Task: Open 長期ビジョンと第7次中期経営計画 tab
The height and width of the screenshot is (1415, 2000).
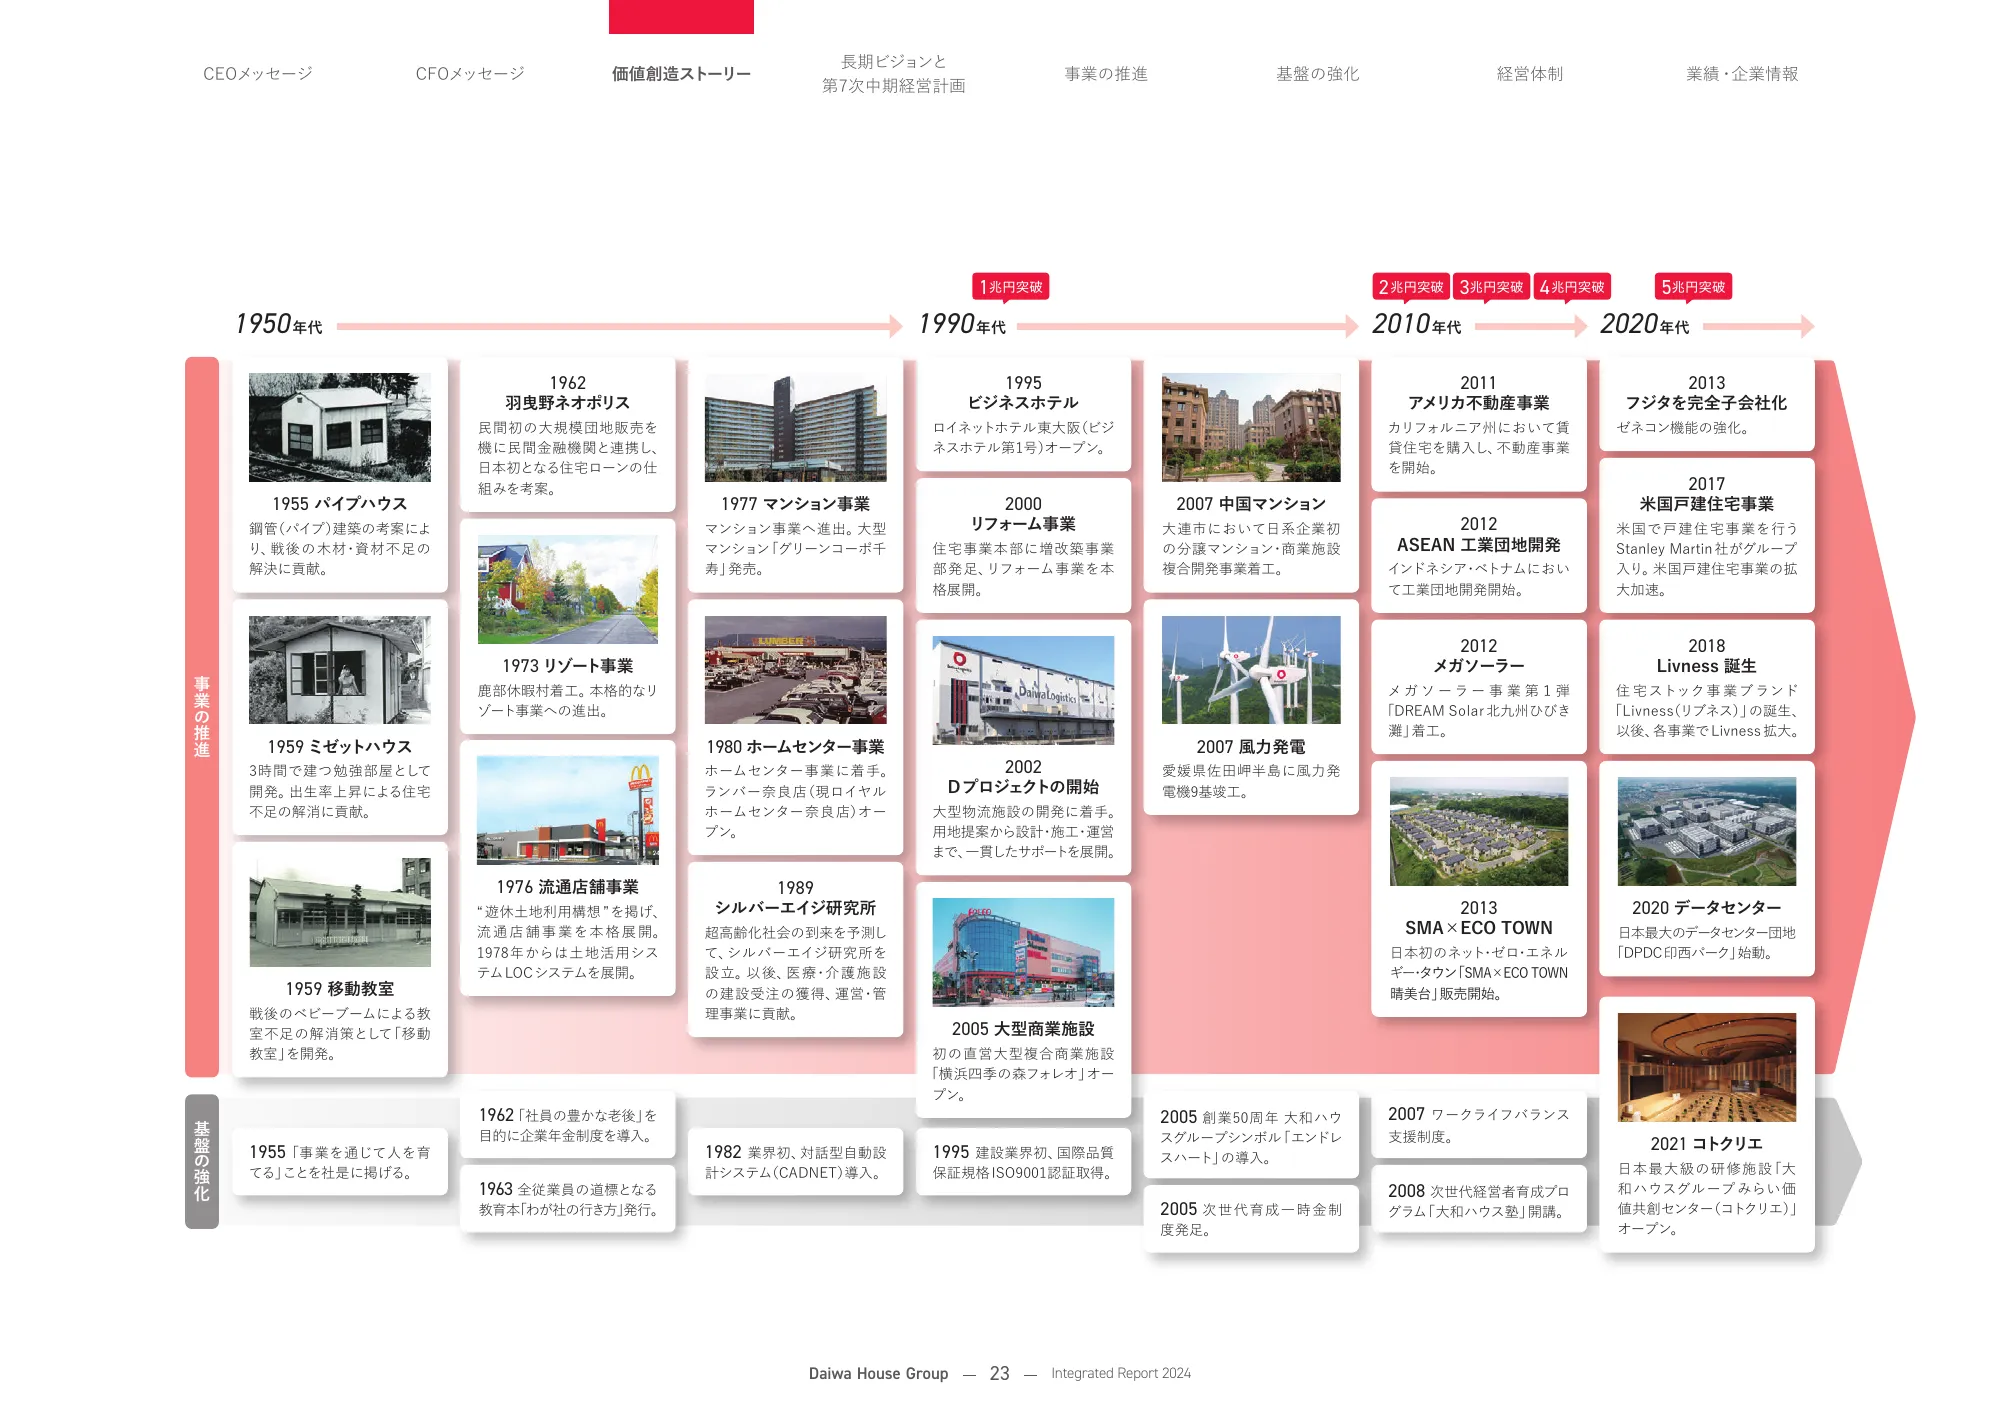Action: click(x=894, y=74)
